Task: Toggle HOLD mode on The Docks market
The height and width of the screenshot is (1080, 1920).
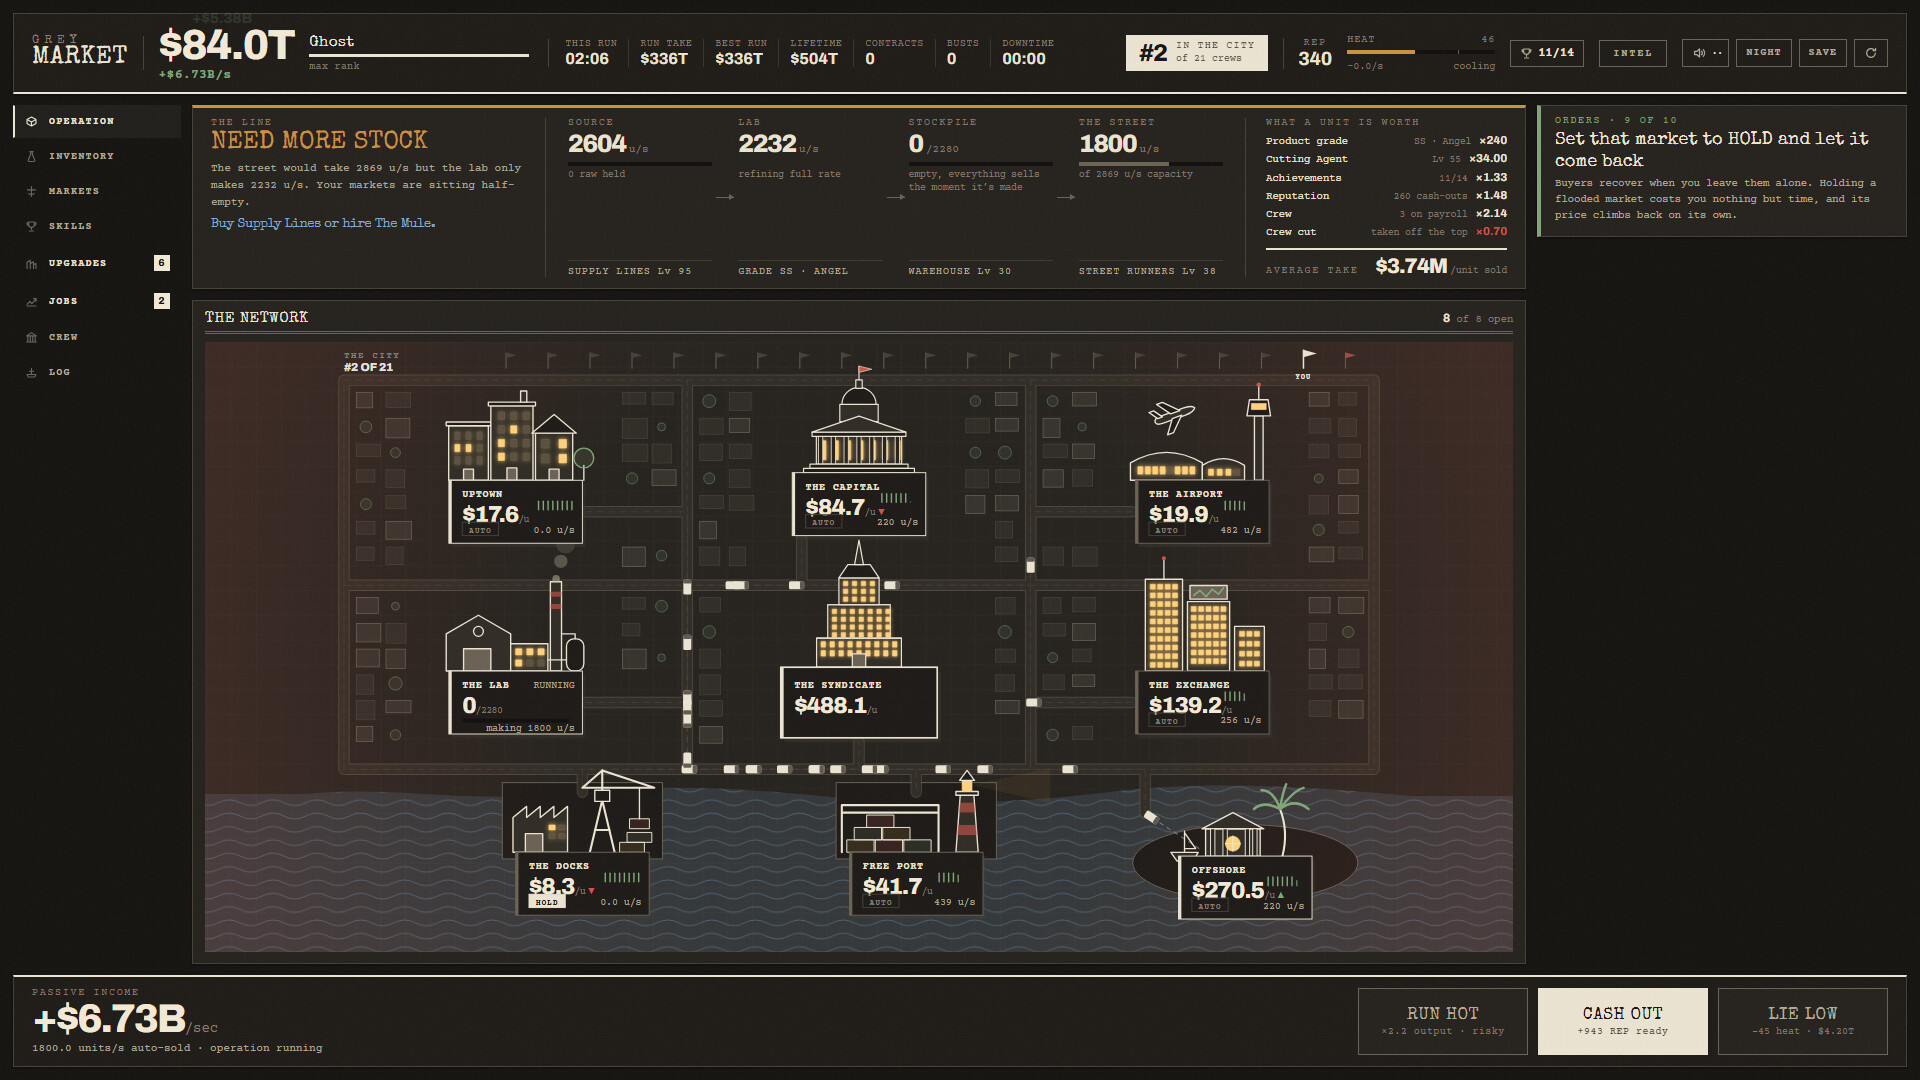Action: [x=546, y=902]
